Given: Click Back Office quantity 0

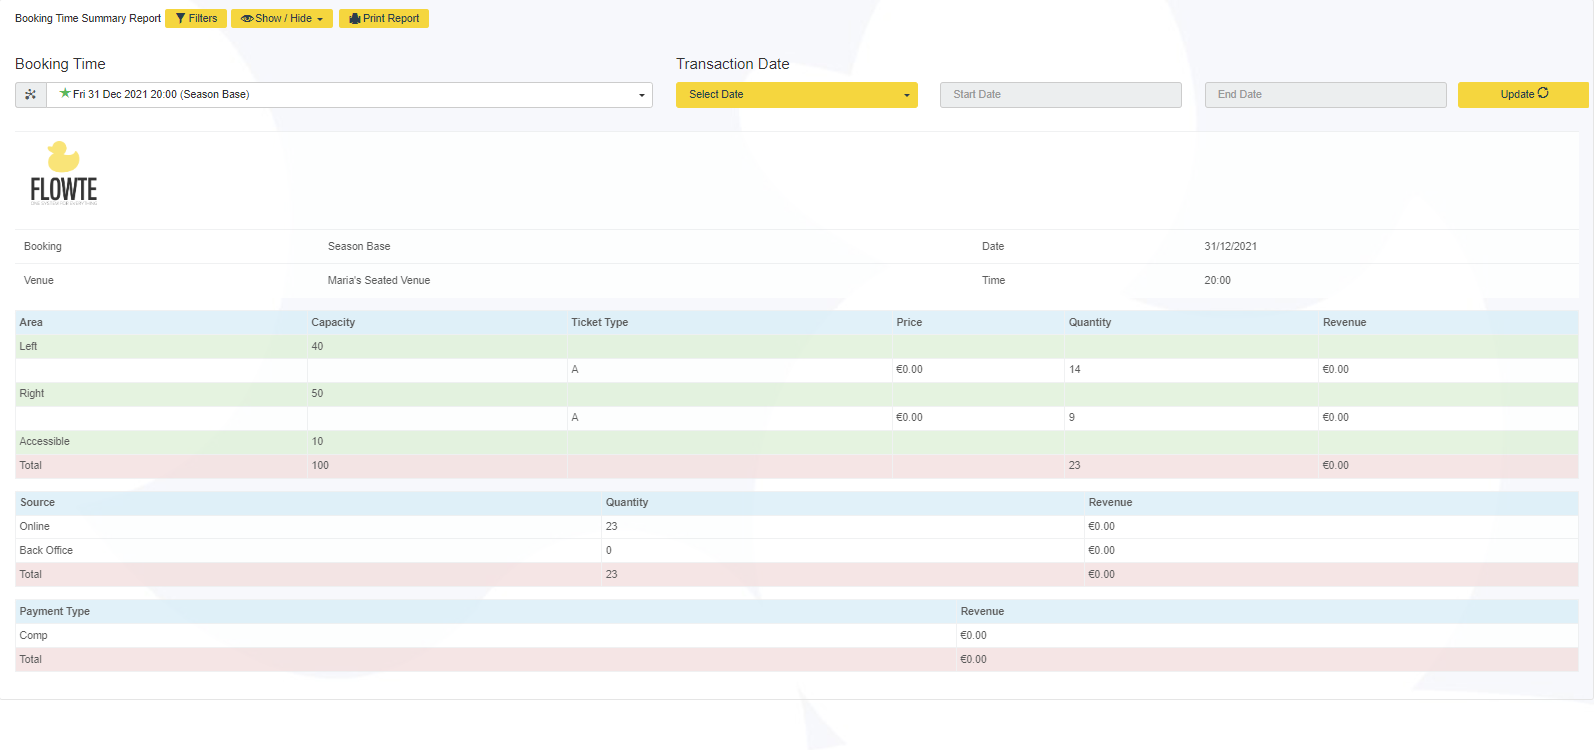Looking at the screenshot, I should coord(609,551).
